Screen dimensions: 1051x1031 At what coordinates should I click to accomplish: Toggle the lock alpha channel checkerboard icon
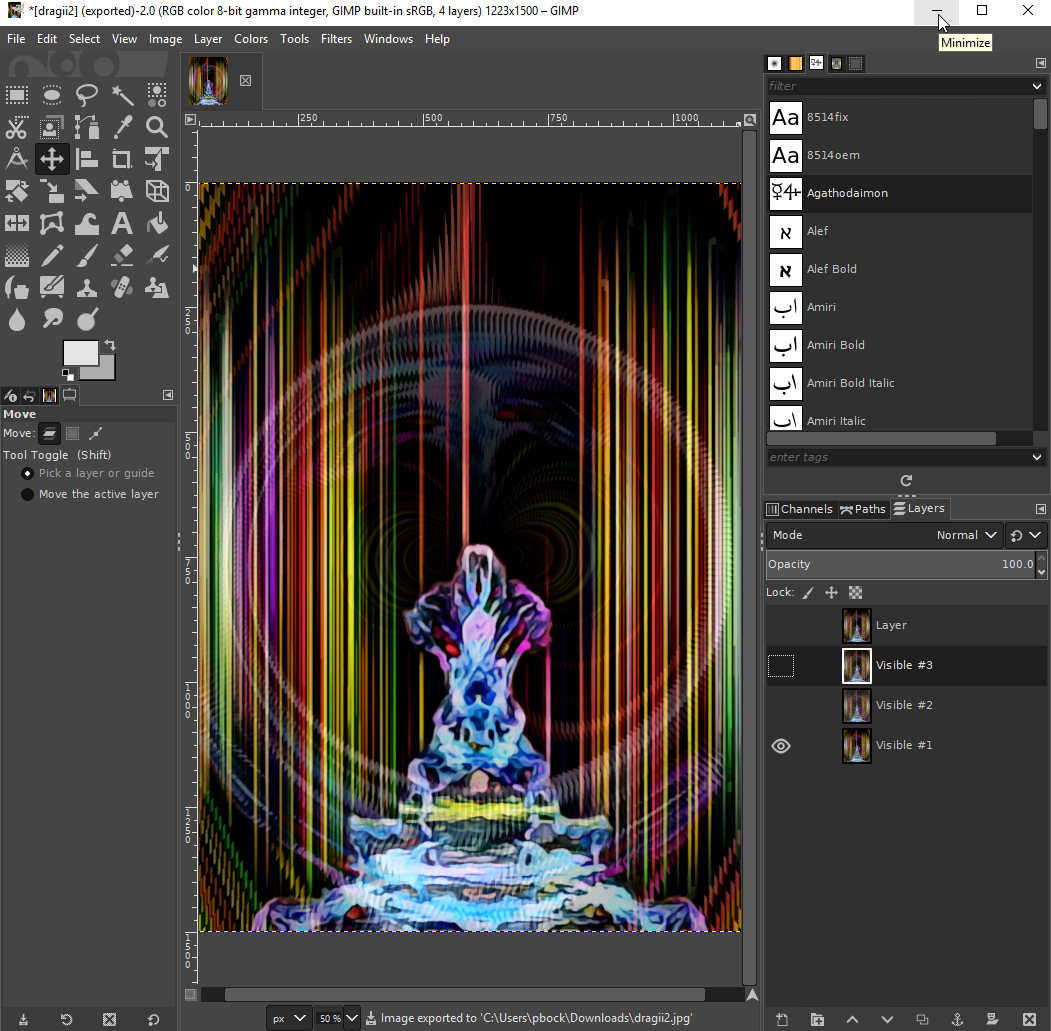pos(855,592)
